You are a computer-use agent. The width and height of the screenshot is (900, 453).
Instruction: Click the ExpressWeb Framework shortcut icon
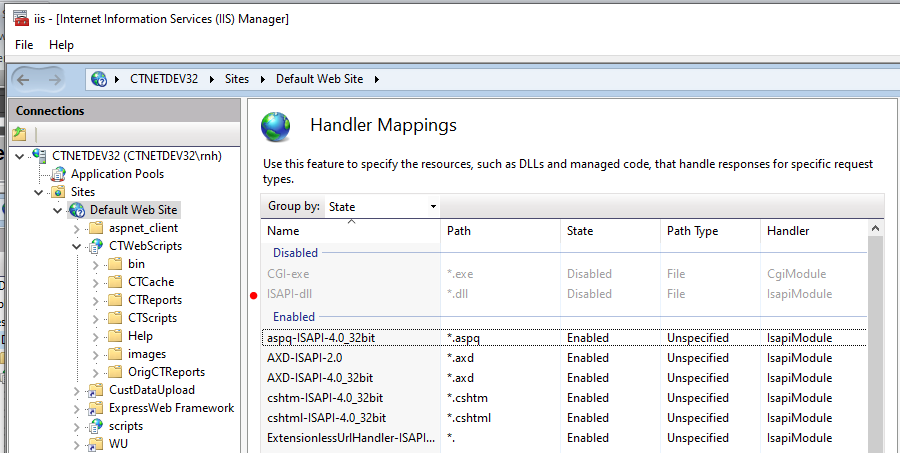tap(96, 408)
